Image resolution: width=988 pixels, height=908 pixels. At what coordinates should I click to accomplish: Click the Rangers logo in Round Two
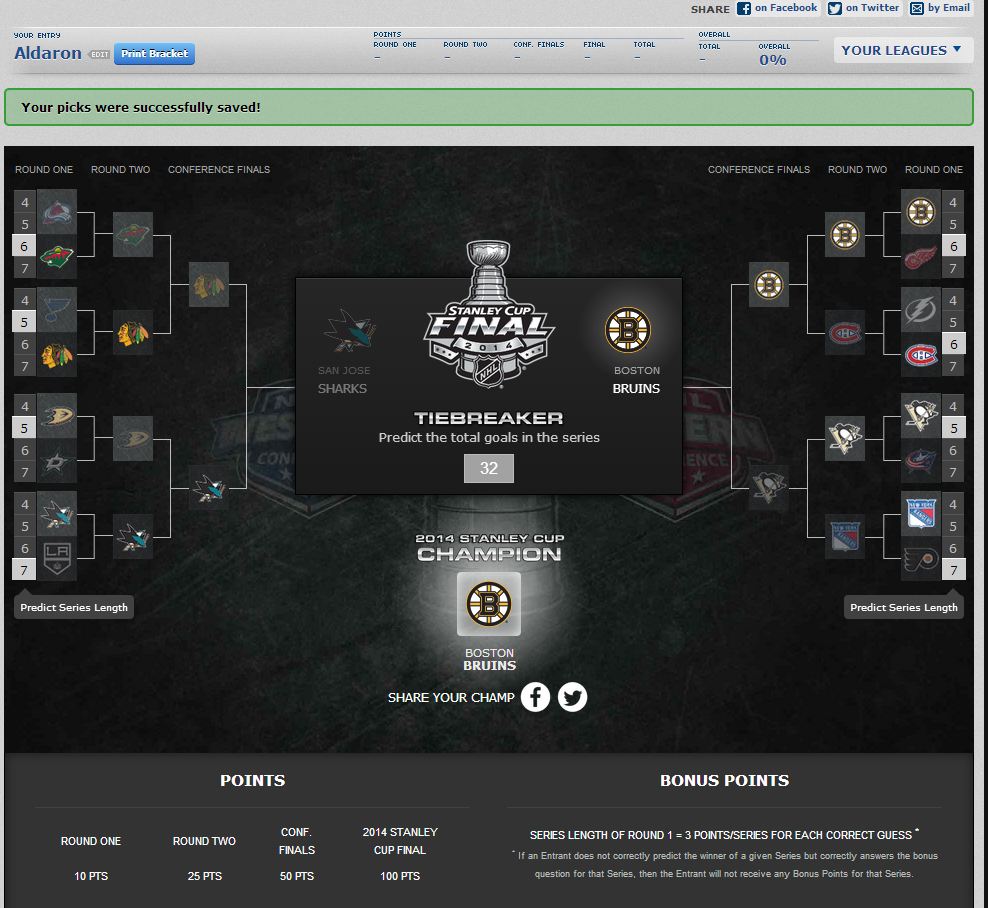tap(845, 536)
